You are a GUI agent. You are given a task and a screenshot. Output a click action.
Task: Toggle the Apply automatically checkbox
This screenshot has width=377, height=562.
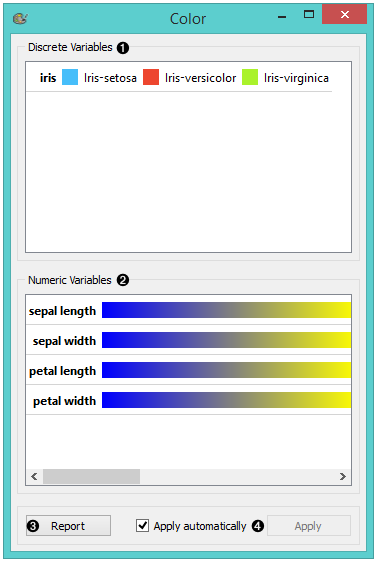[142, 526]
